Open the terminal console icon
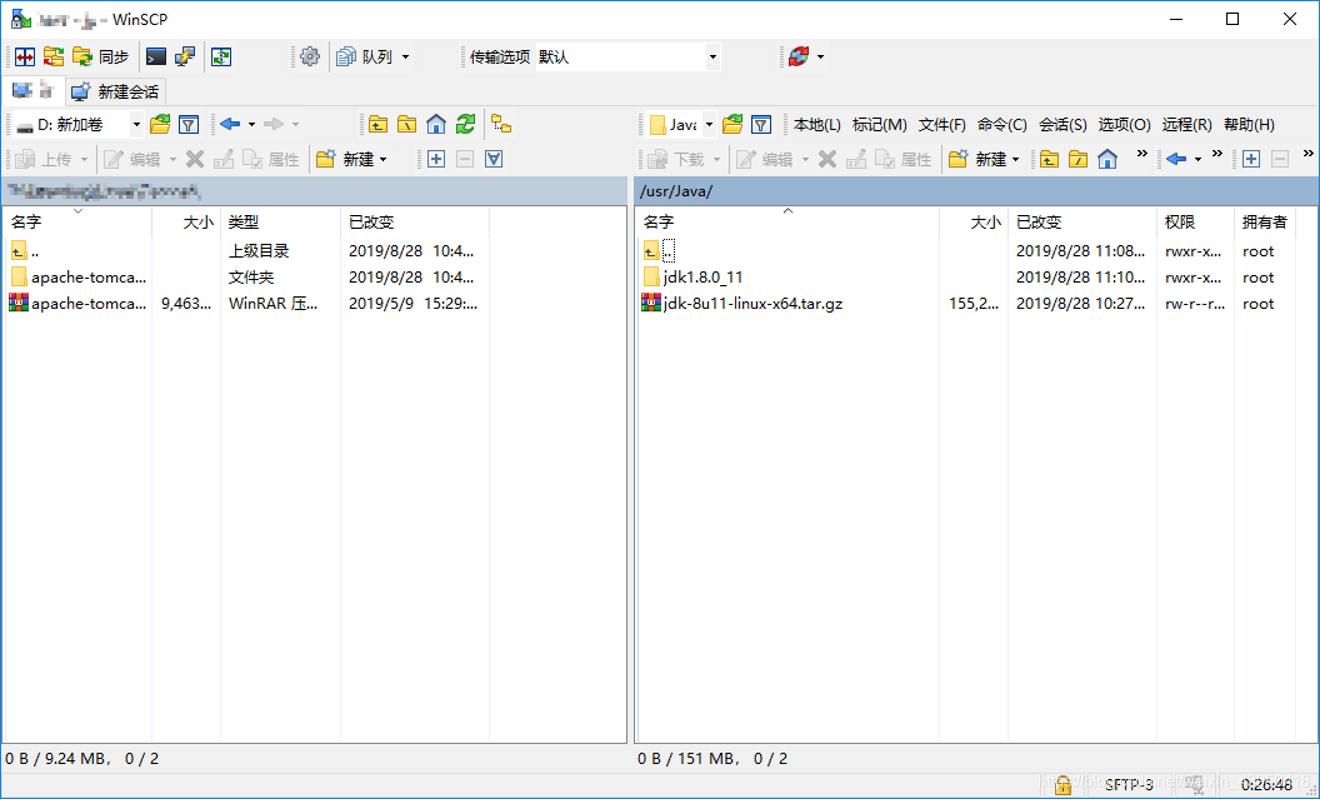Viewport: 1320px width, 800px height. (x=156, y=57)
